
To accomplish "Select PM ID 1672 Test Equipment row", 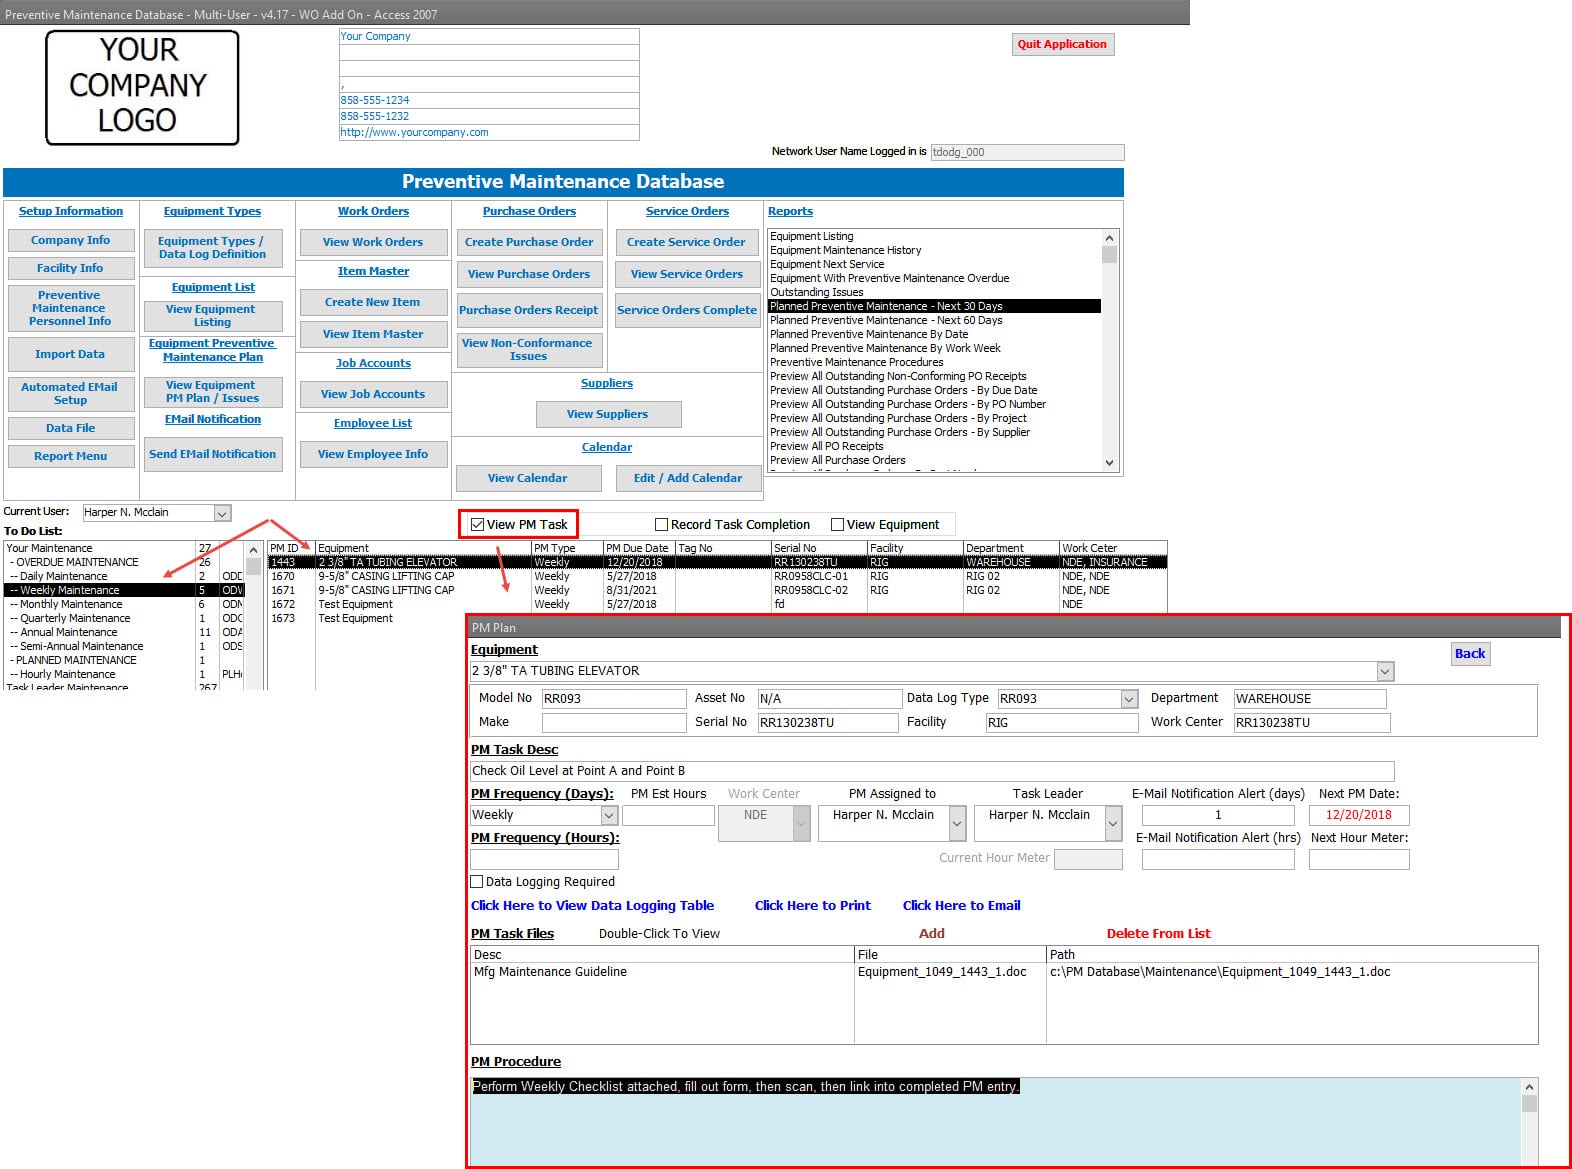I will point(717,604).
